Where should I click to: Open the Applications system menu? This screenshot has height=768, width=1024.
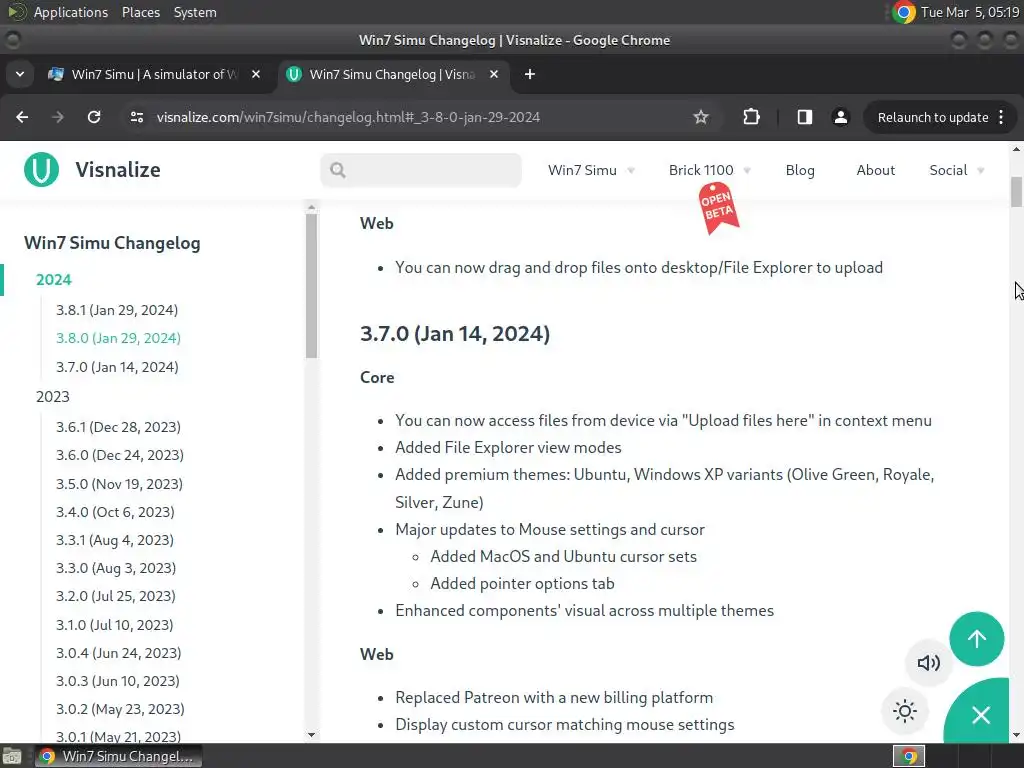71,12
